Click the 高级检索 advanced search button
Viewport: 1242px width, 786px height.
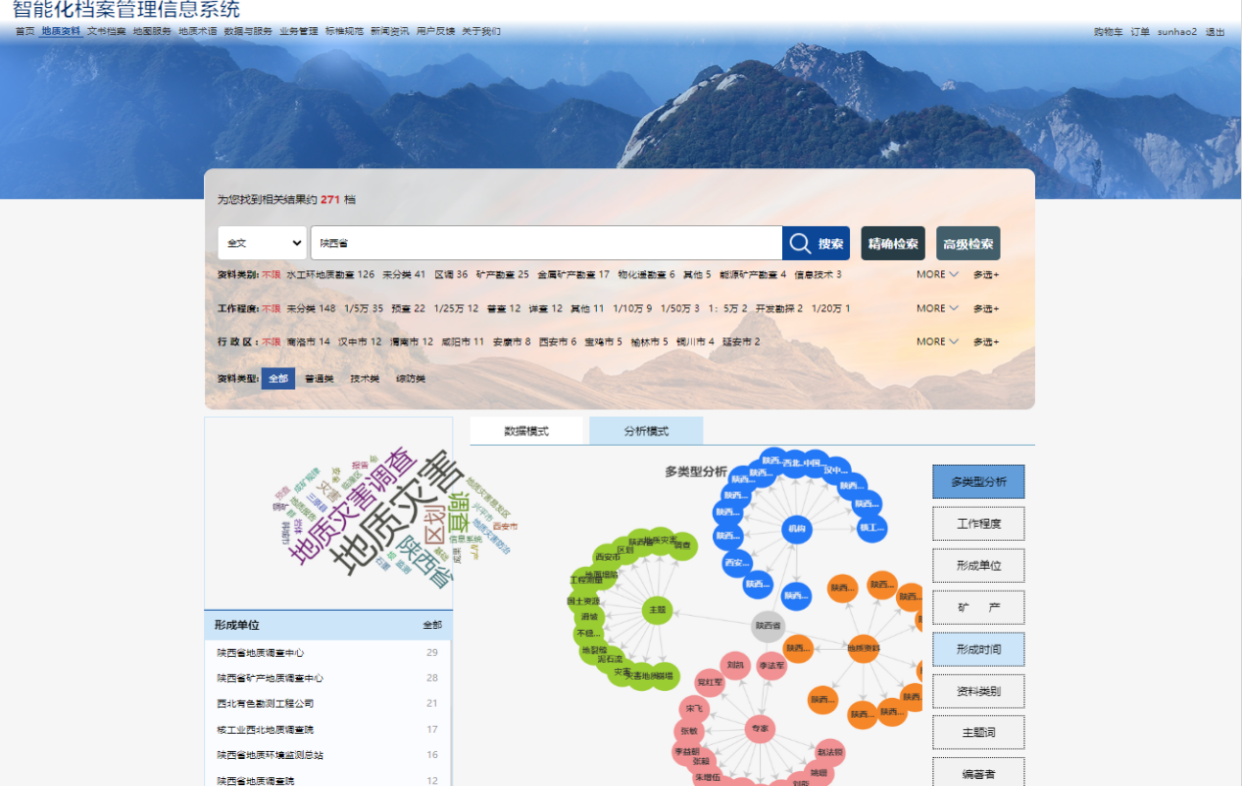[968, 243]
